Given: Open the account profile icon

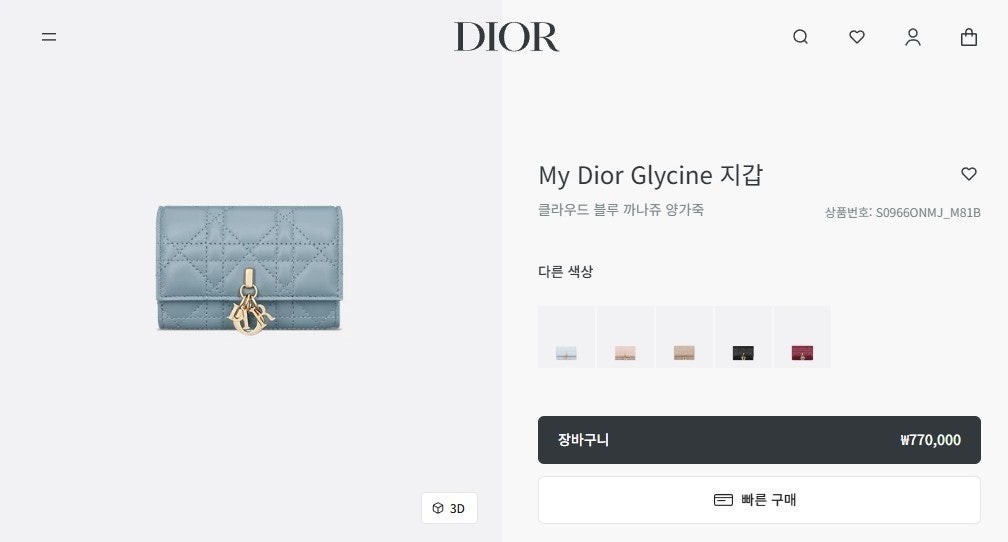Looking at the screenshot, I should [x=913, y=37].
